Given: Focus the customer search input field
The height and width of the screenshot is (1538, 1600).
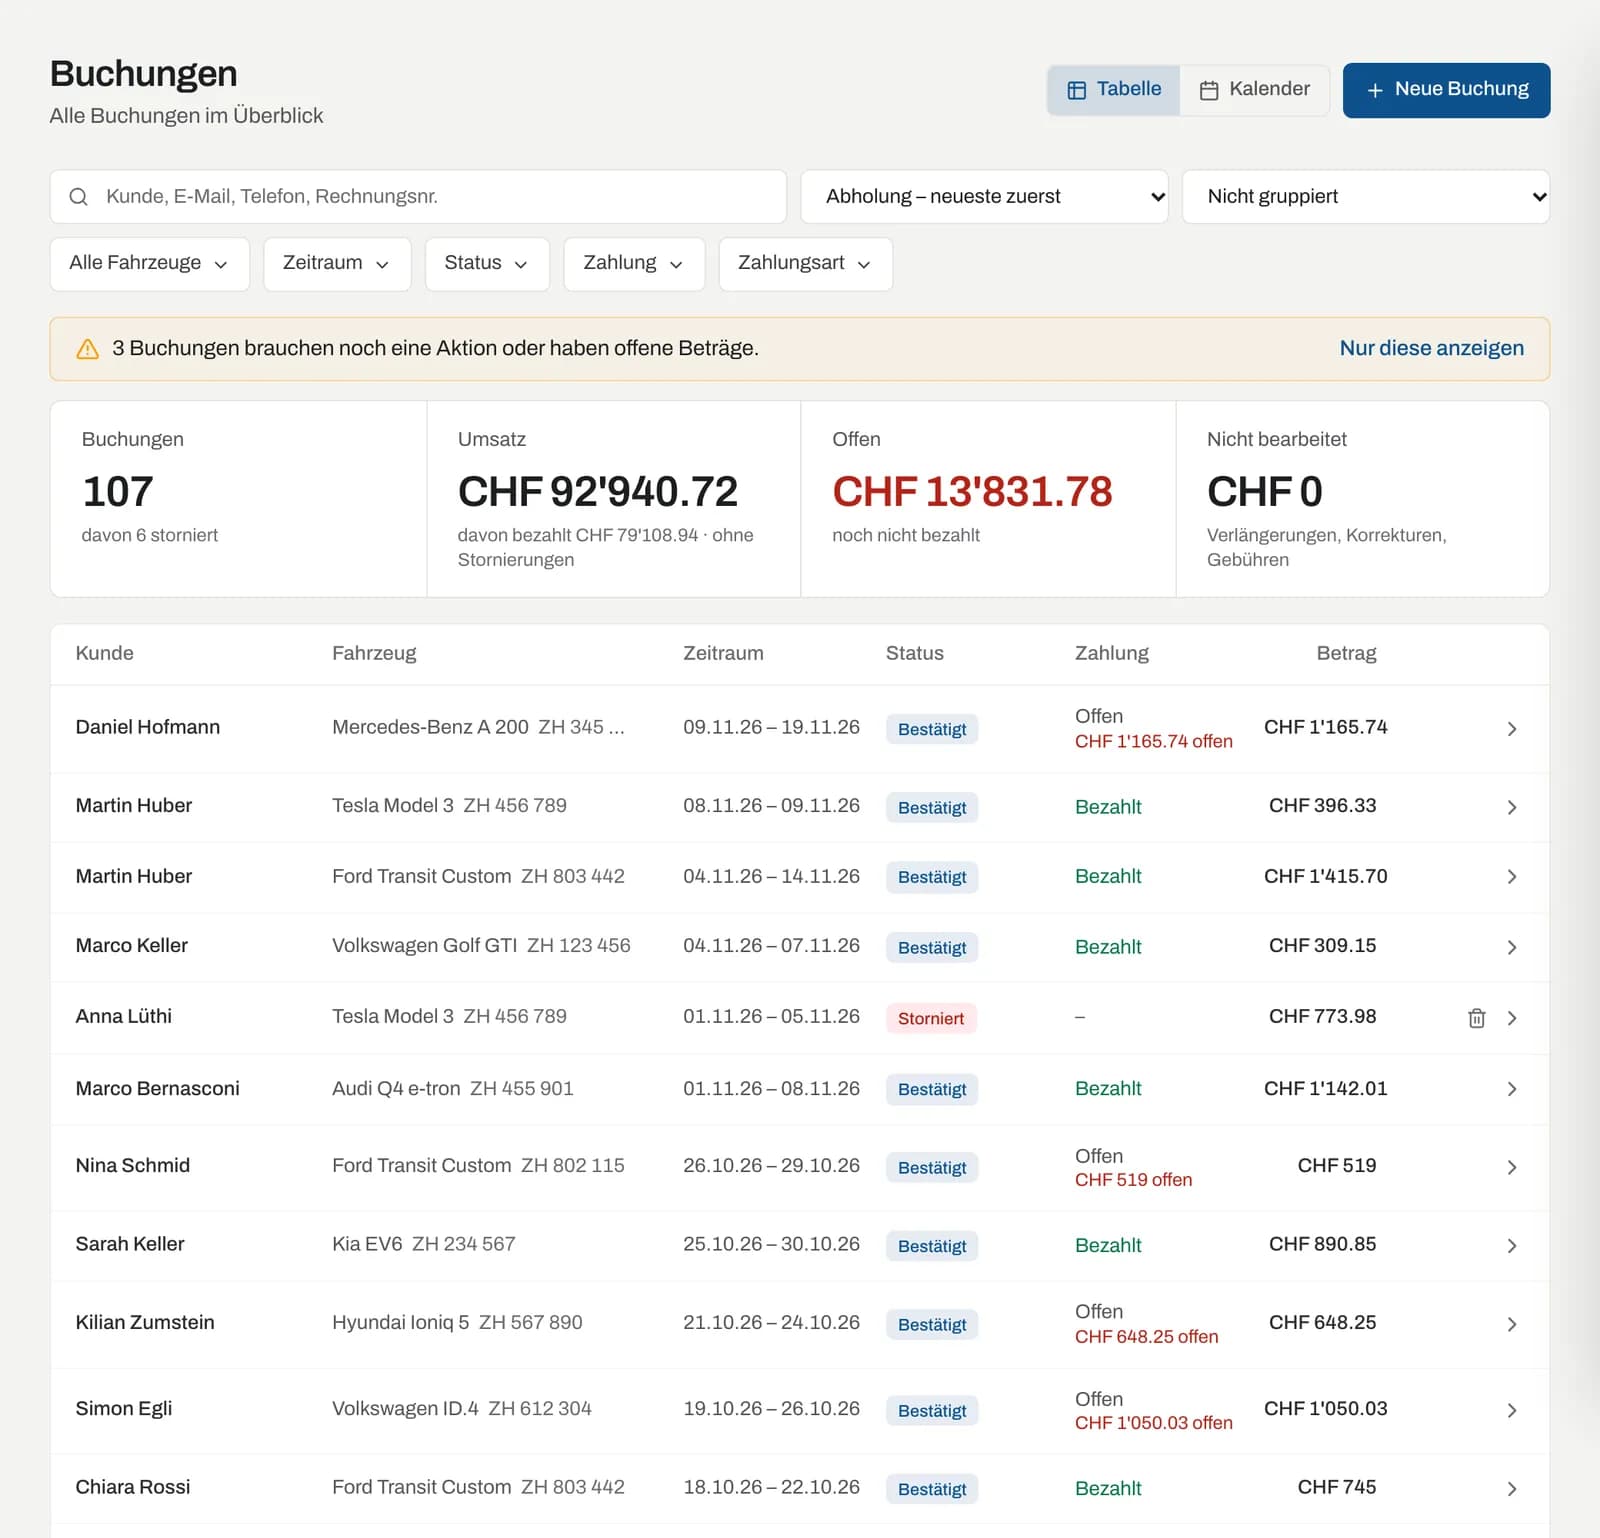Looking at the screenshot, I should pos(418,197).
